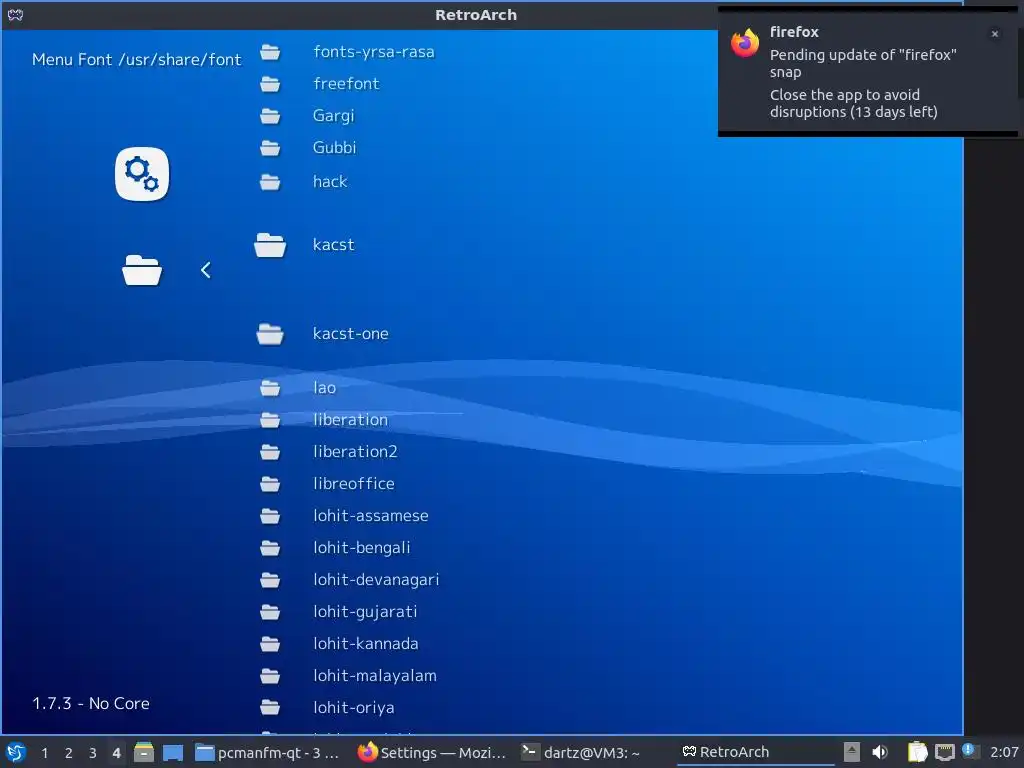Select the lohit-malayalam entry text
The image size is (1024, 768).
[x=375, y=676]
